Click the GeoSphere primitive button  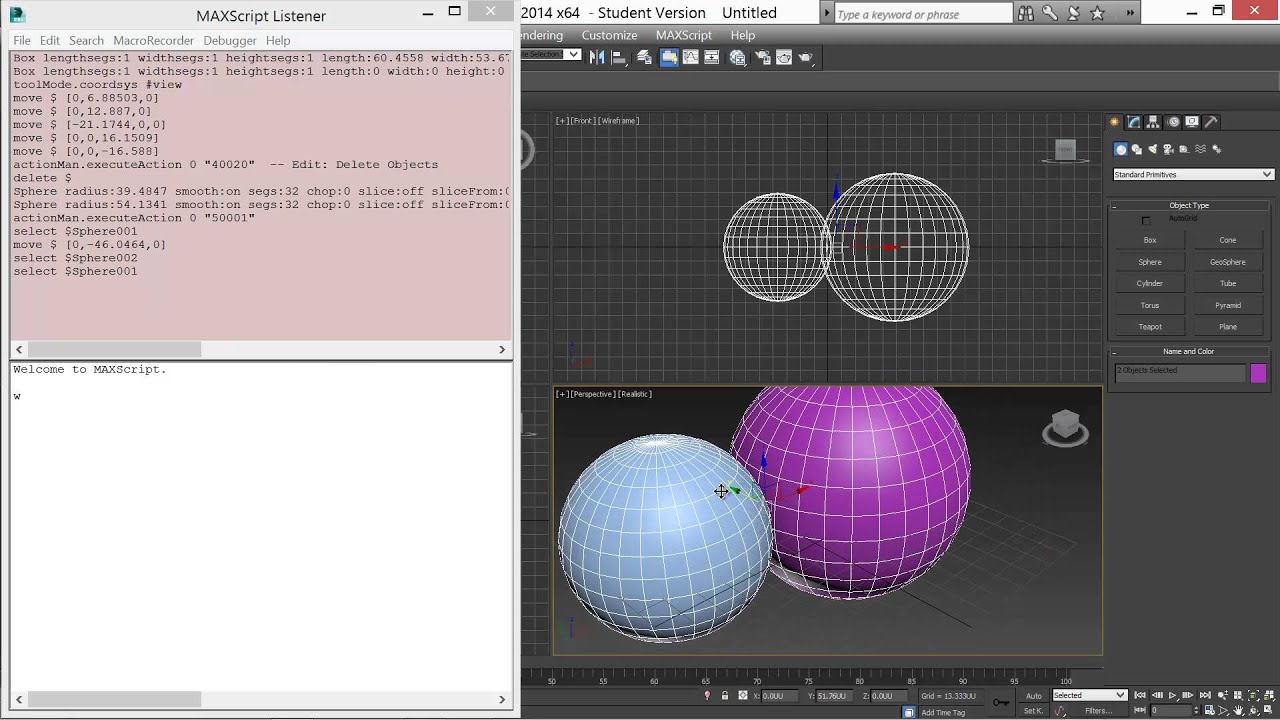[x=1227, y=262]
